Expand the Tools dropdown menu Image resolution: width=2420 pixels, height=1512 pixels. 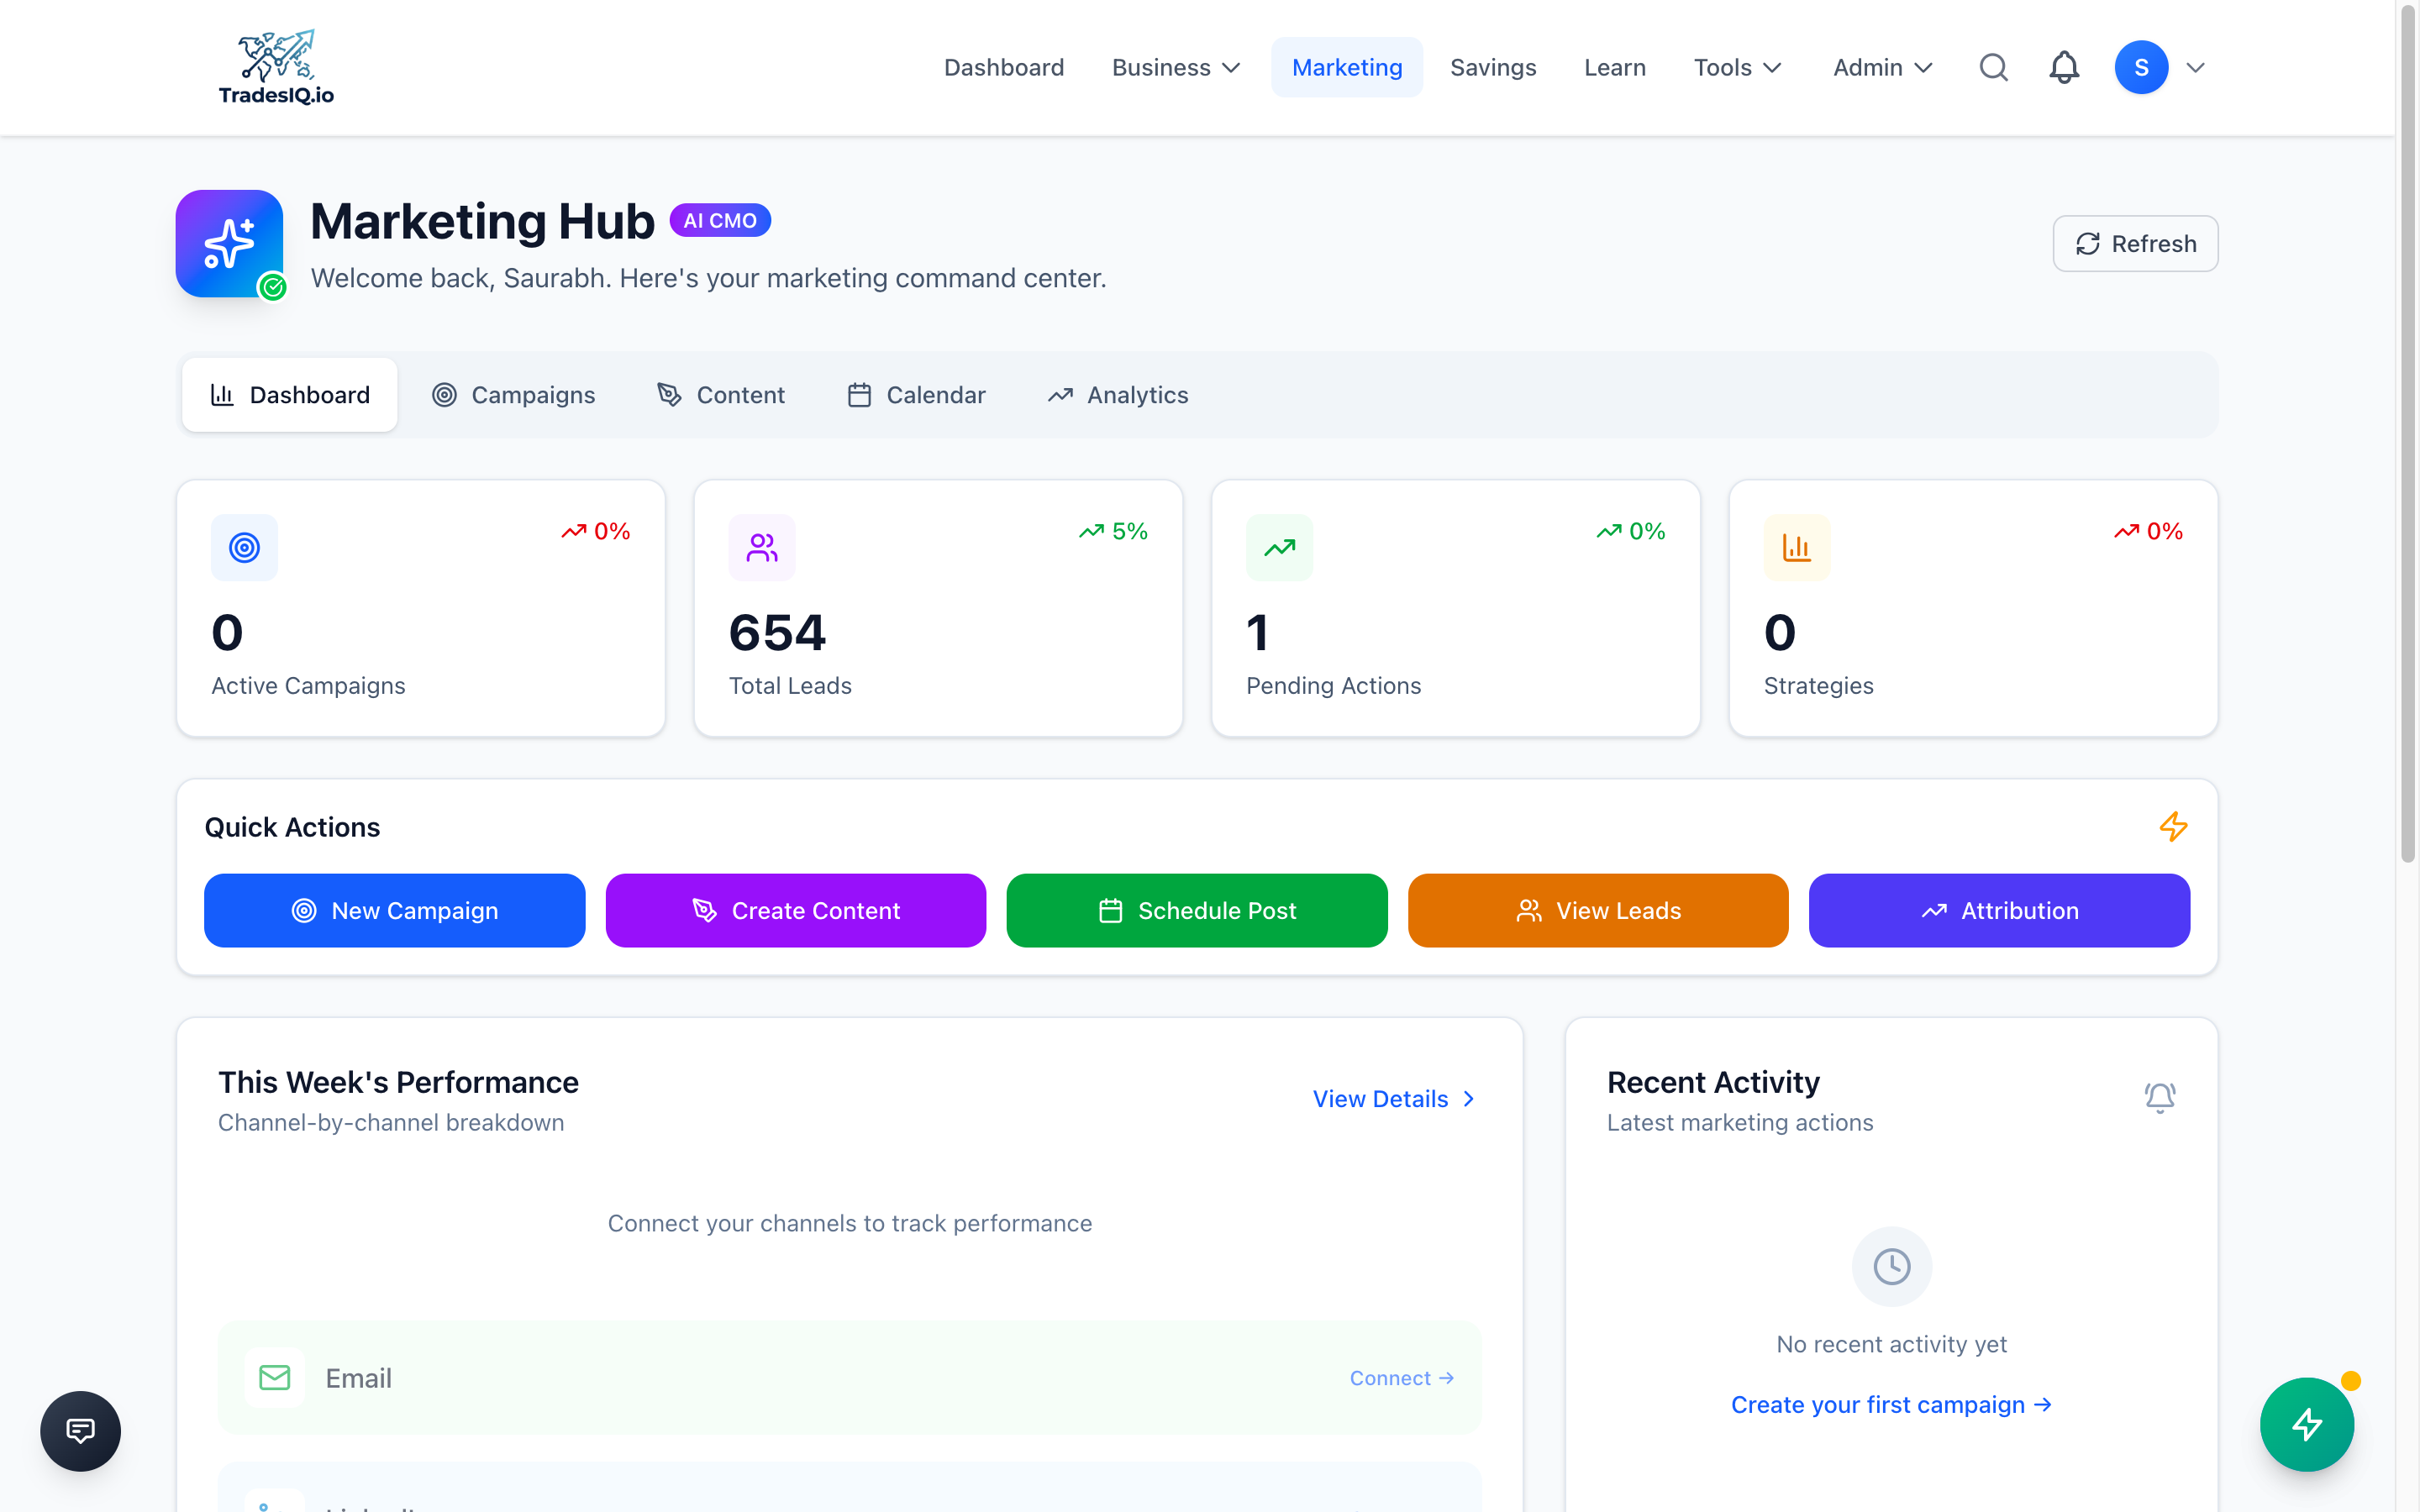[1738, 67]
